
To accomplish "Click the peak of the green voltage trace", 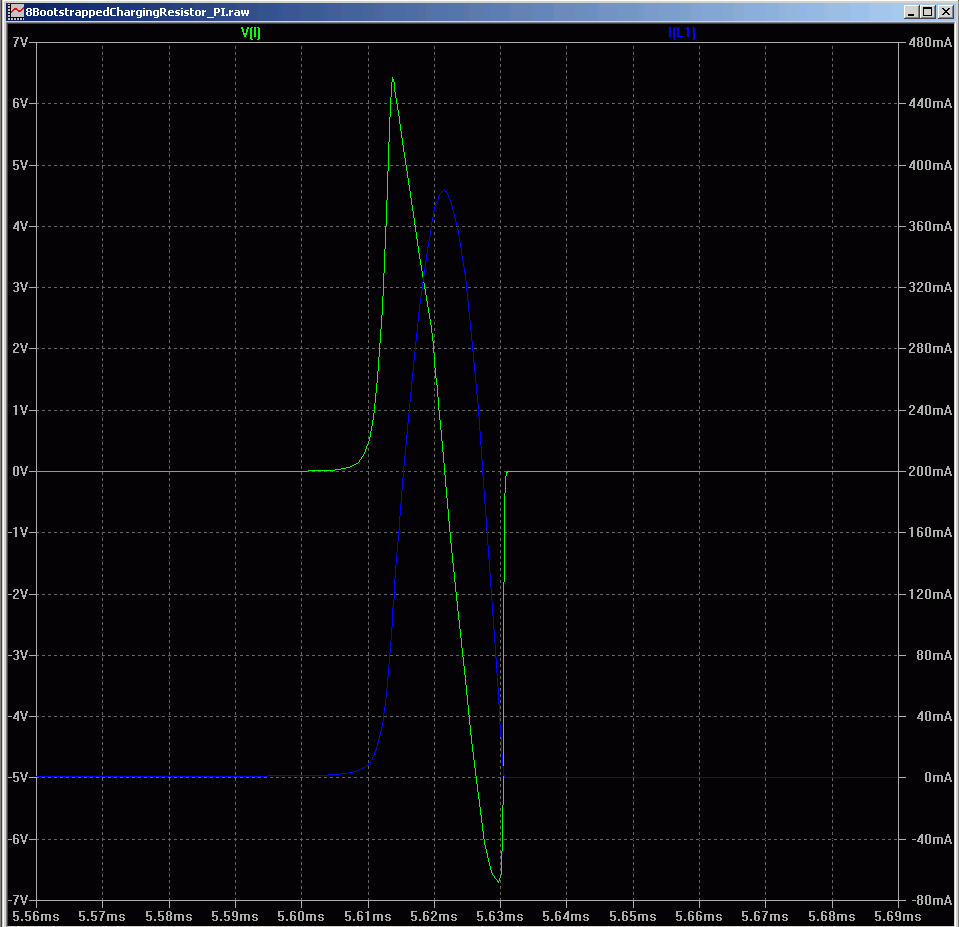I will 392,78.
